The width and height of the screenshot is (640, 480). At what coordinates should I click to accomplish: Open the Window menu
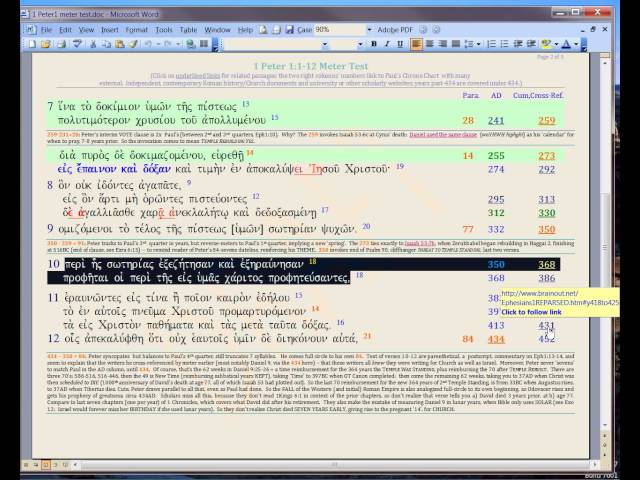pos(217,30)
